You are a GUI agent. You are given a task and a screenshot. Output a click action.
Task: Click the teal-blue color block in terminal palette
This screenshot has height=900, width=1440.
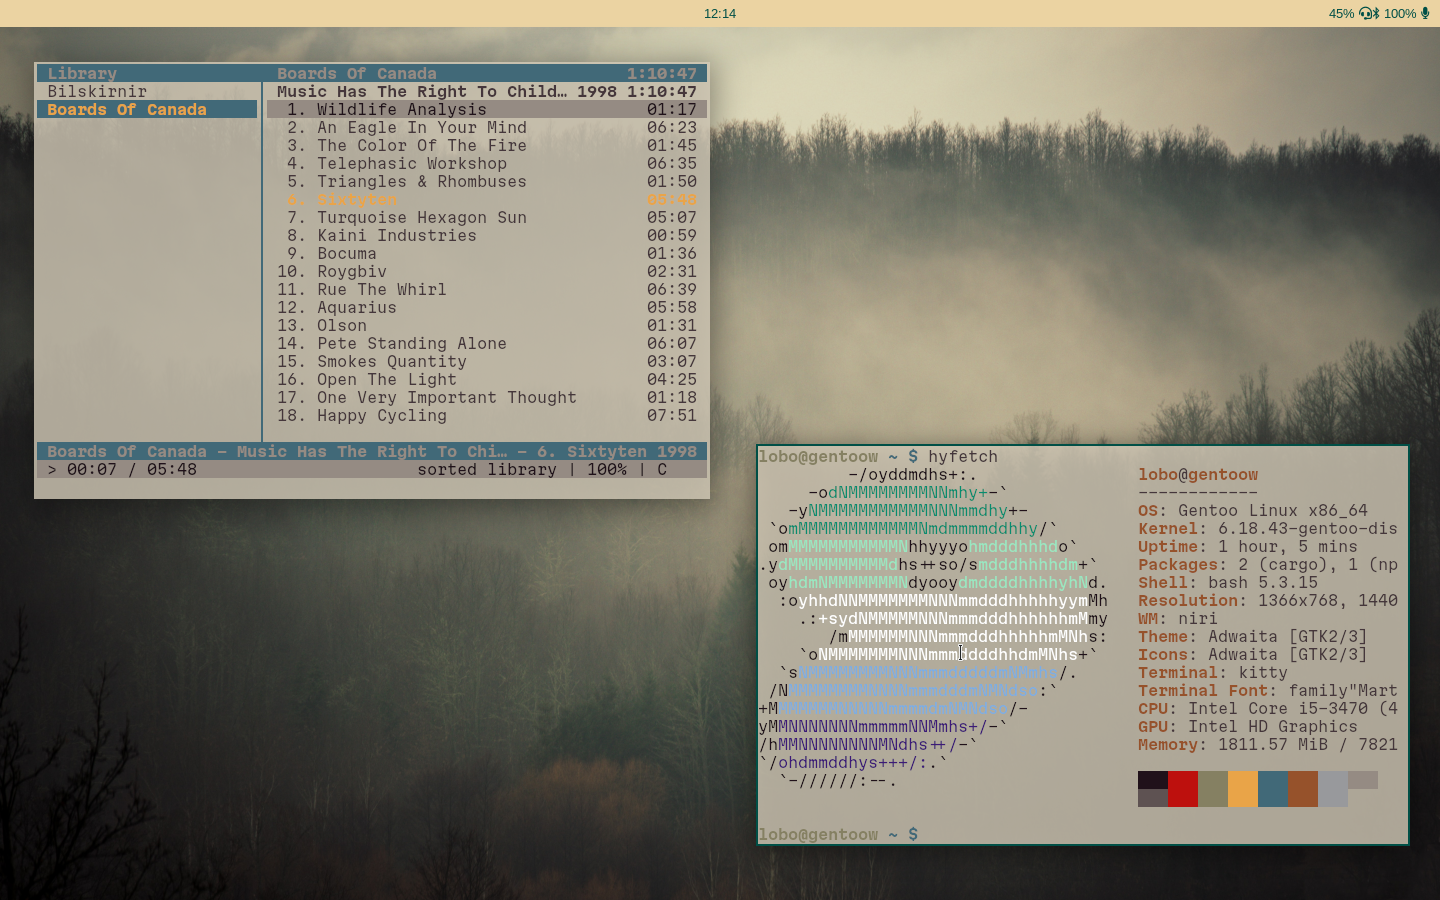[1273, 789]
